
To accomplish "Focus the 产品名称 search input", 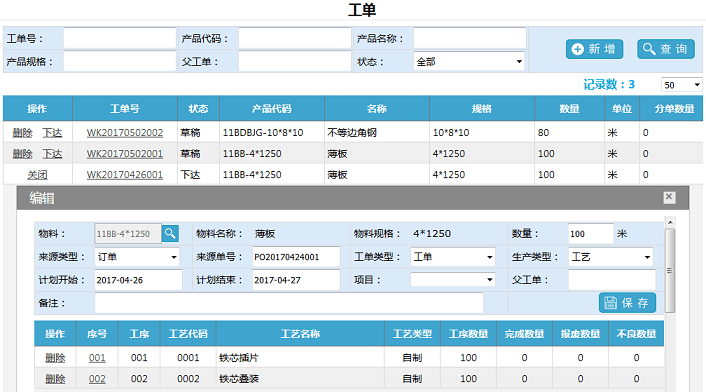I will (470, 38).
